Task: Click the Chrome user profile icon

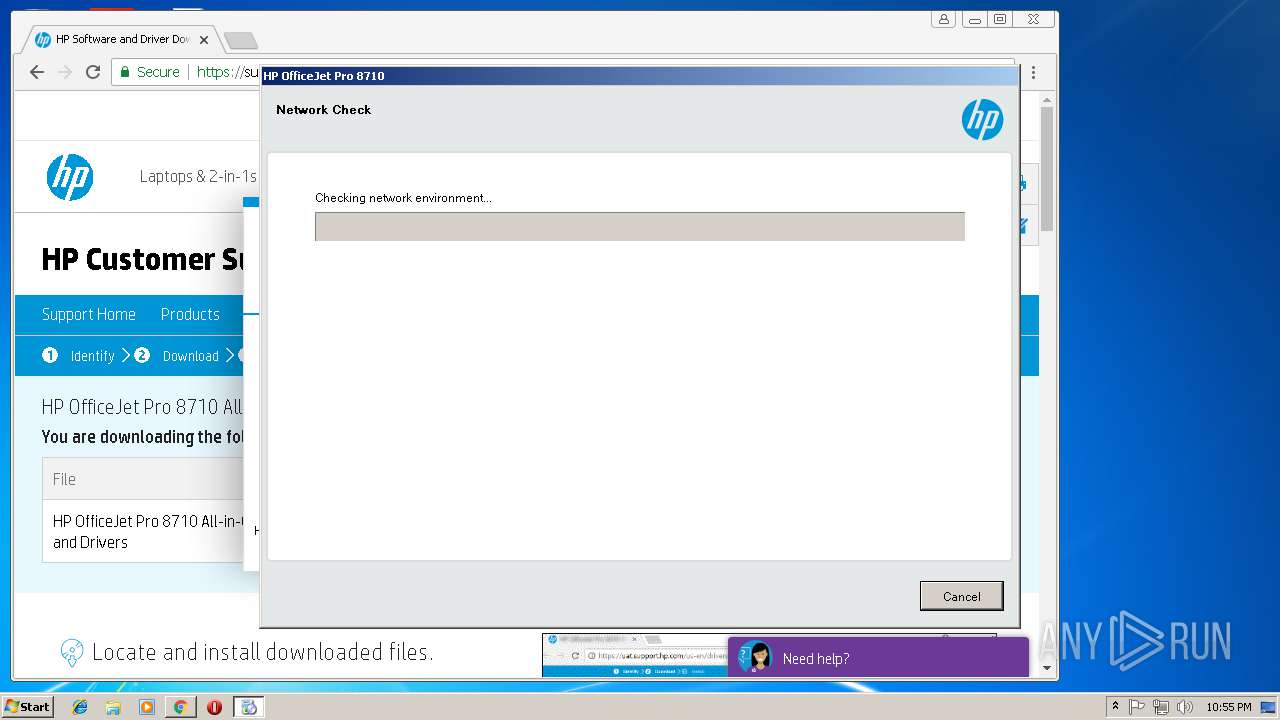Action: [x=944, y=19]
